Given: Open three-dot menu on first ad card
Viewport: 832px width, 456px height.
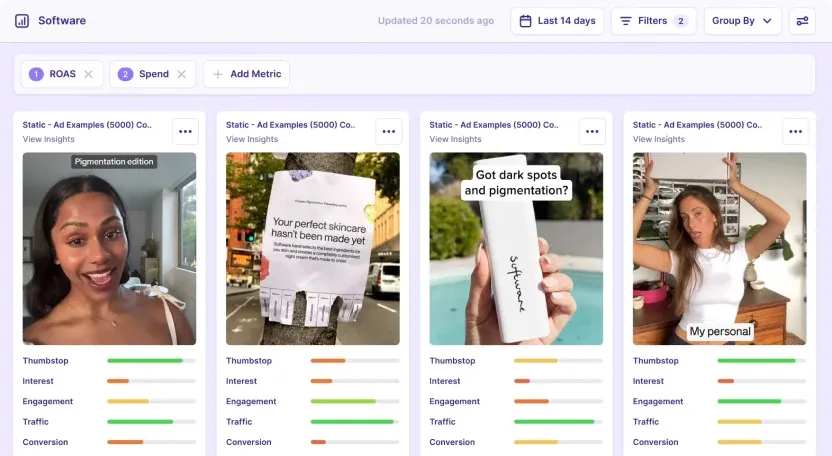Looking at the screenshot, I should pyautogui.click(x=185, y=131).
